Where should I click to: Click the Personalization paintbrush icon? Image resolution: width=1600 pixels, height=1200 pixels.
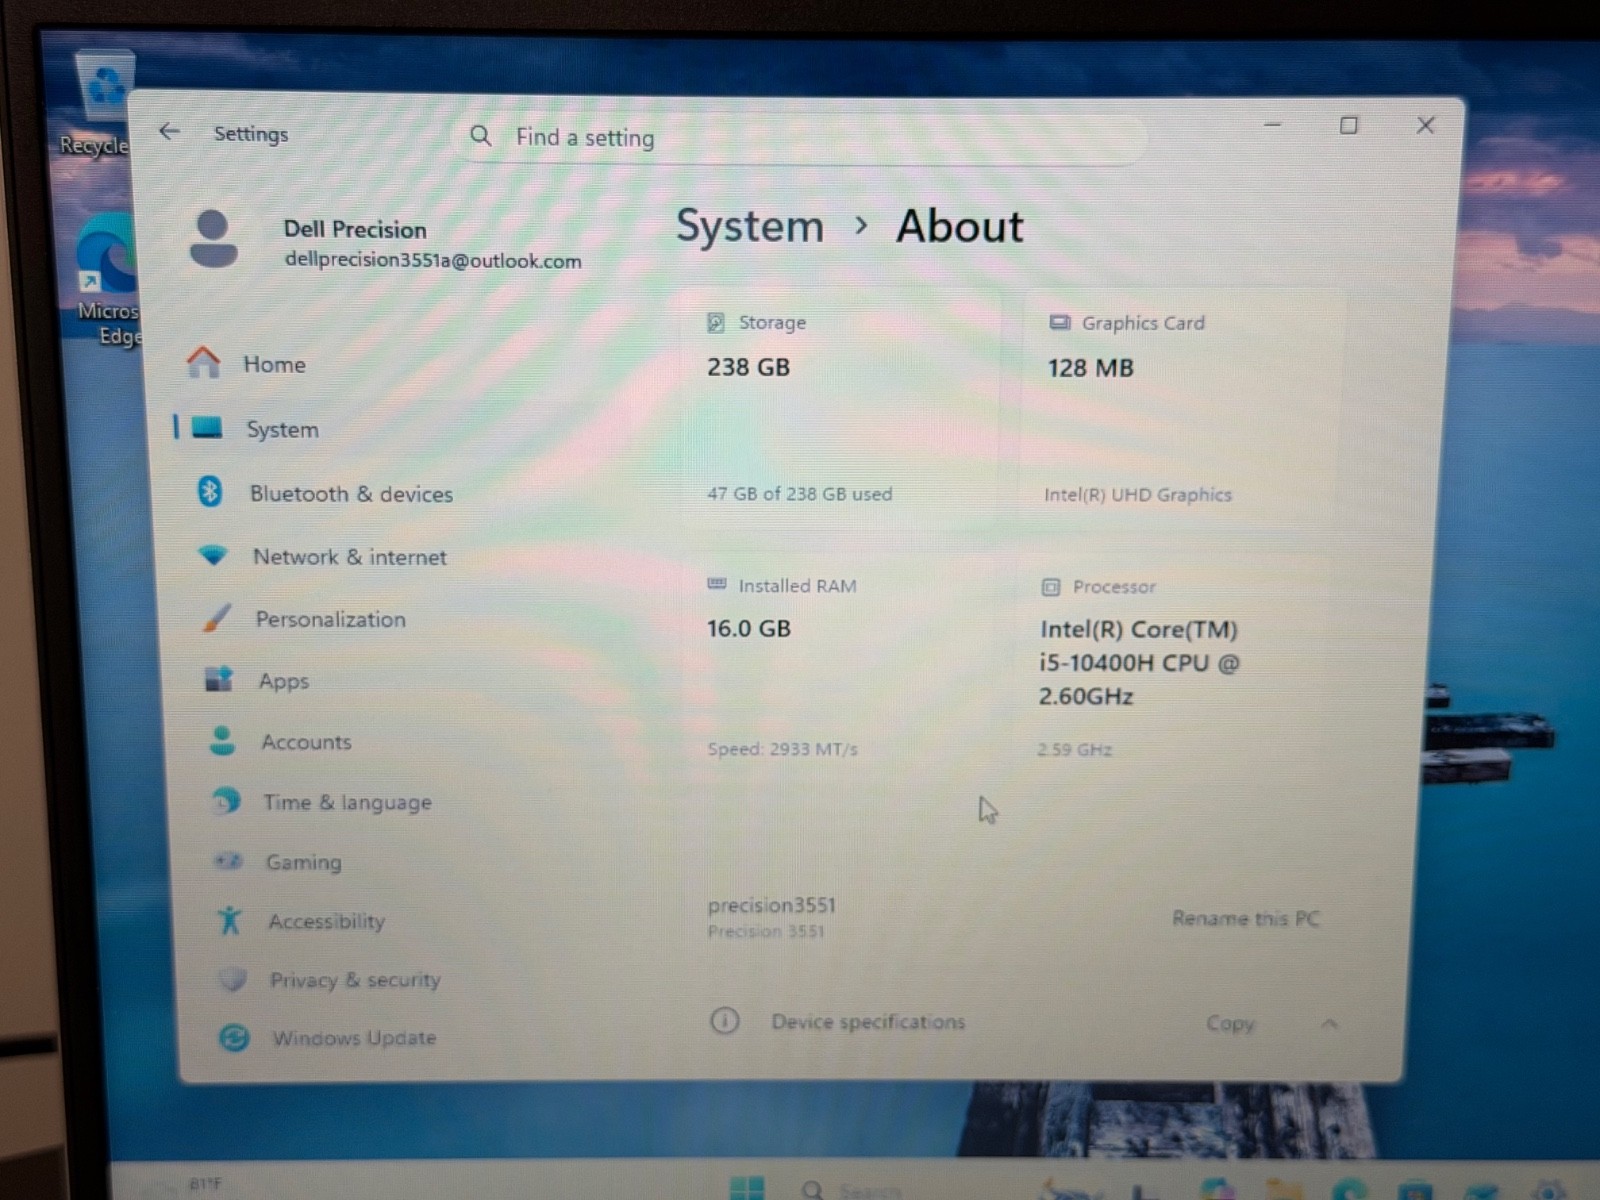point(216,618)
